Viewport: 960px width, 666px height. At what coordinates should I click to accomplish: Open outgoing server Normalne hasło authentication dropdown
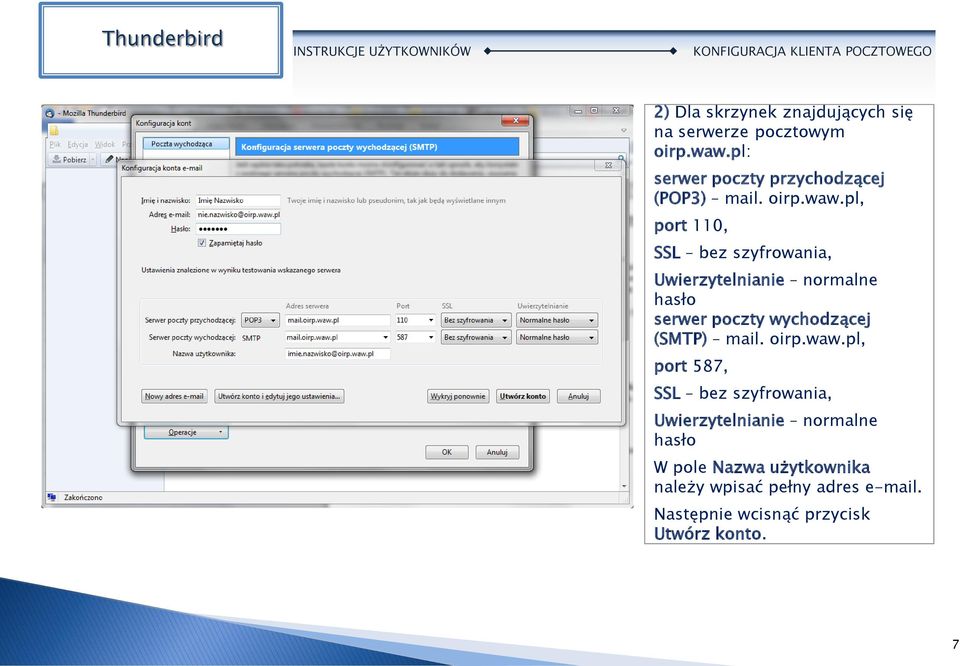(557, 337)
